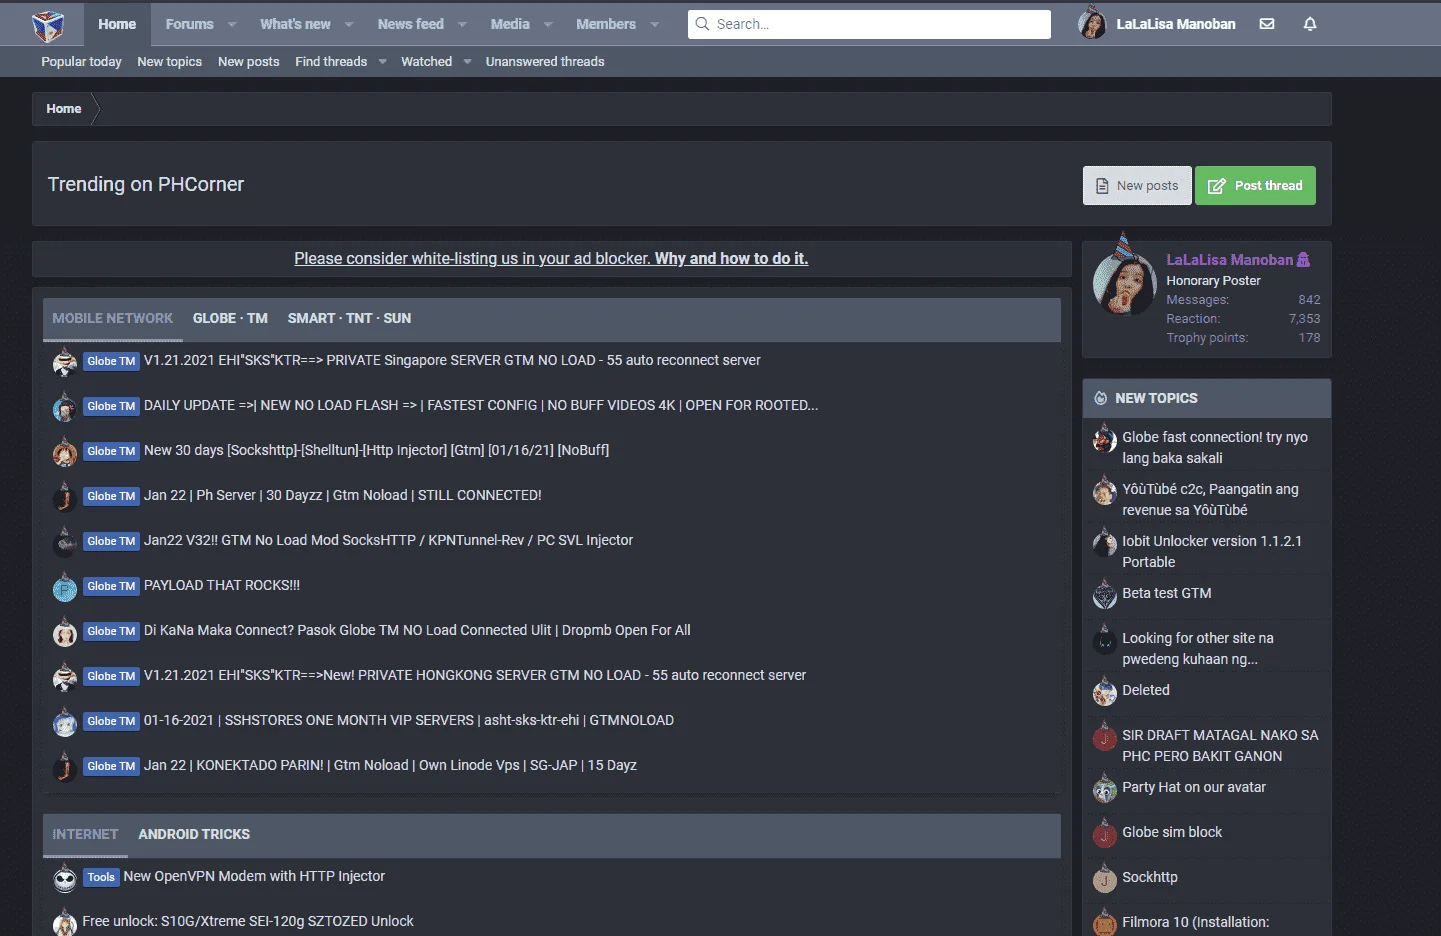Open avatar of Private Singapore Server thread poster
This screenshot has height=936, width=1441.
coord(65,362)
